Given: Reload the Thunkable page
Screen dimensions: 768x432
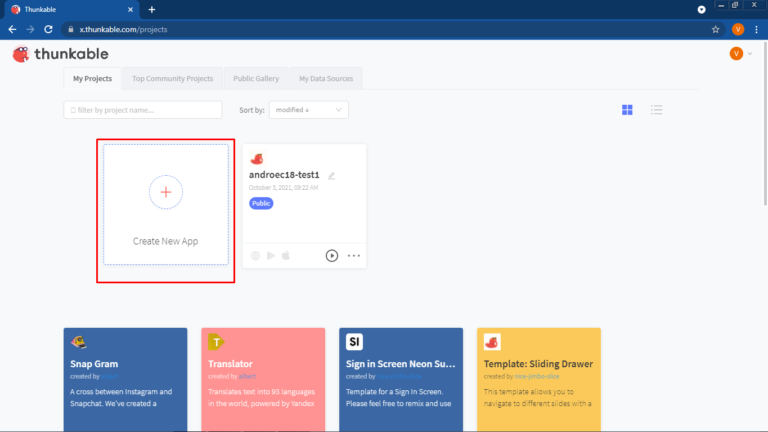Looking at the screenshot, I should 48,29.
